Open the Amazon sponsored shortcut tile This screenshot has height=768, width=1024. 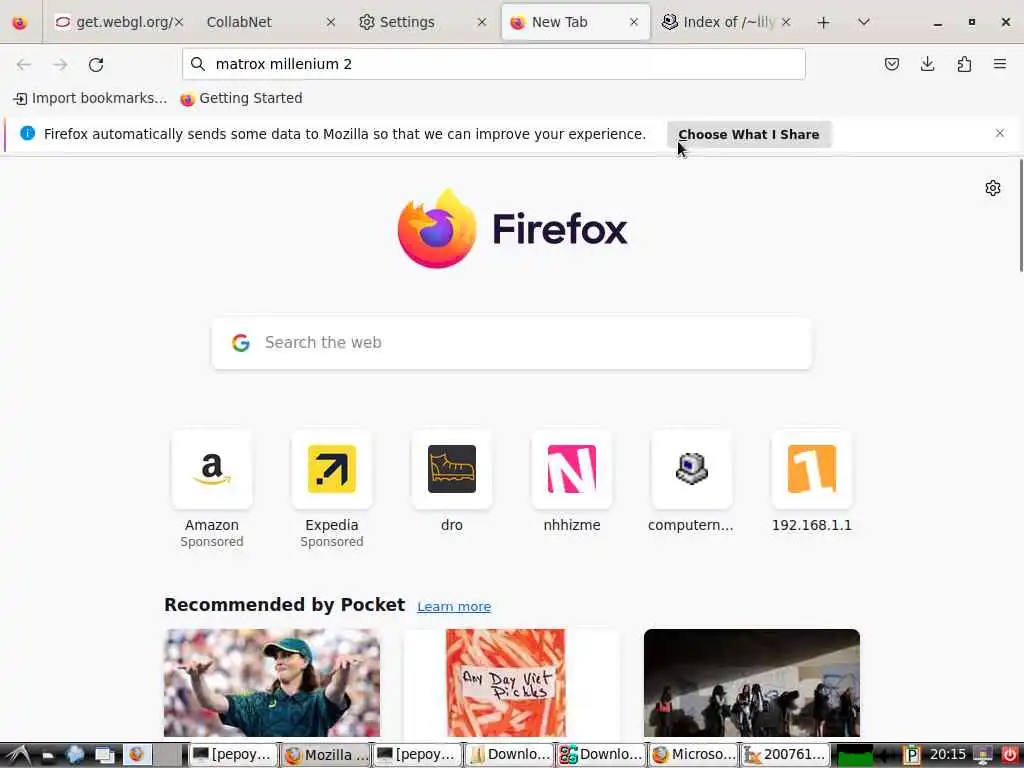212,488
